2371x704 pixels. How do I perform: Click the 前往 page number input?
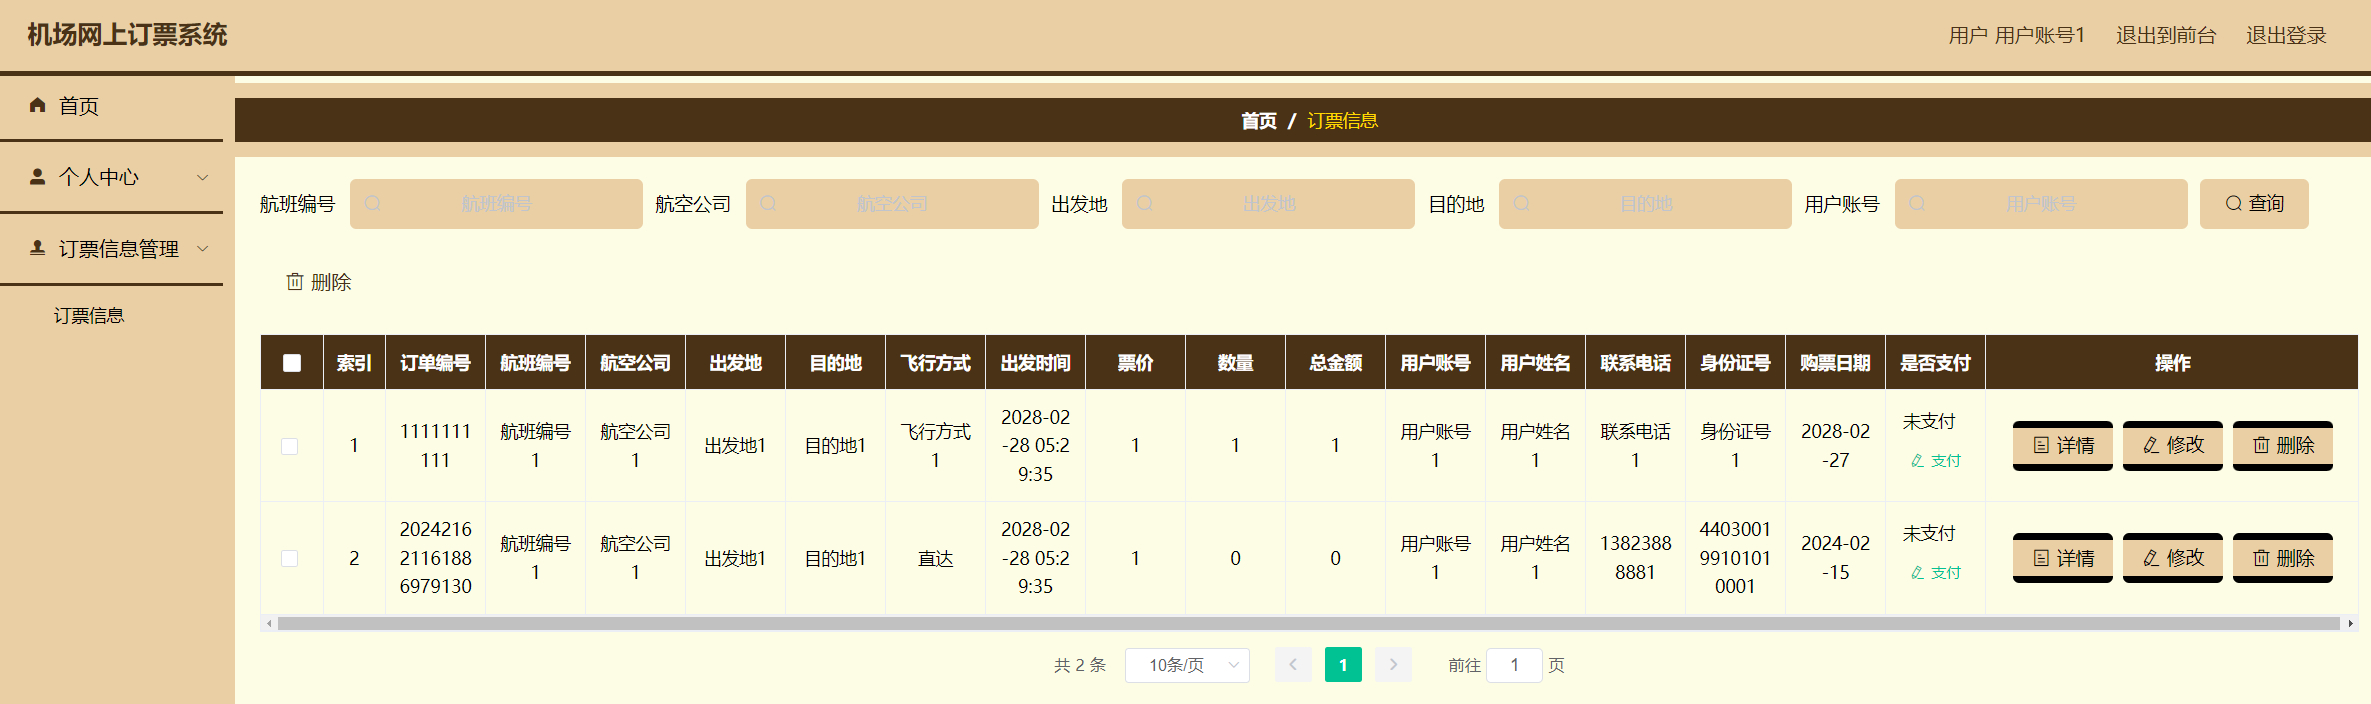click(1514, 665)
